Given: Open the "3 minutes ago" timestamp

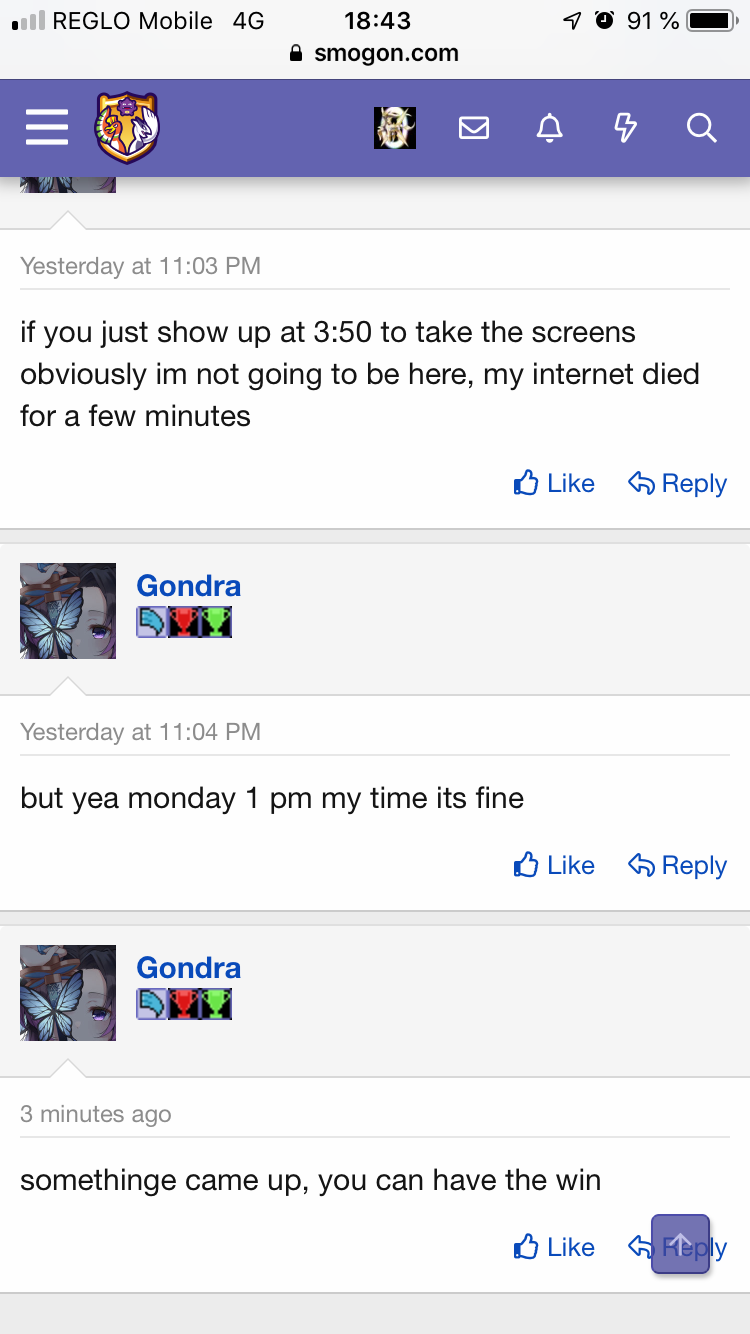Looking at the screenshot, I should pos(96,1114).
